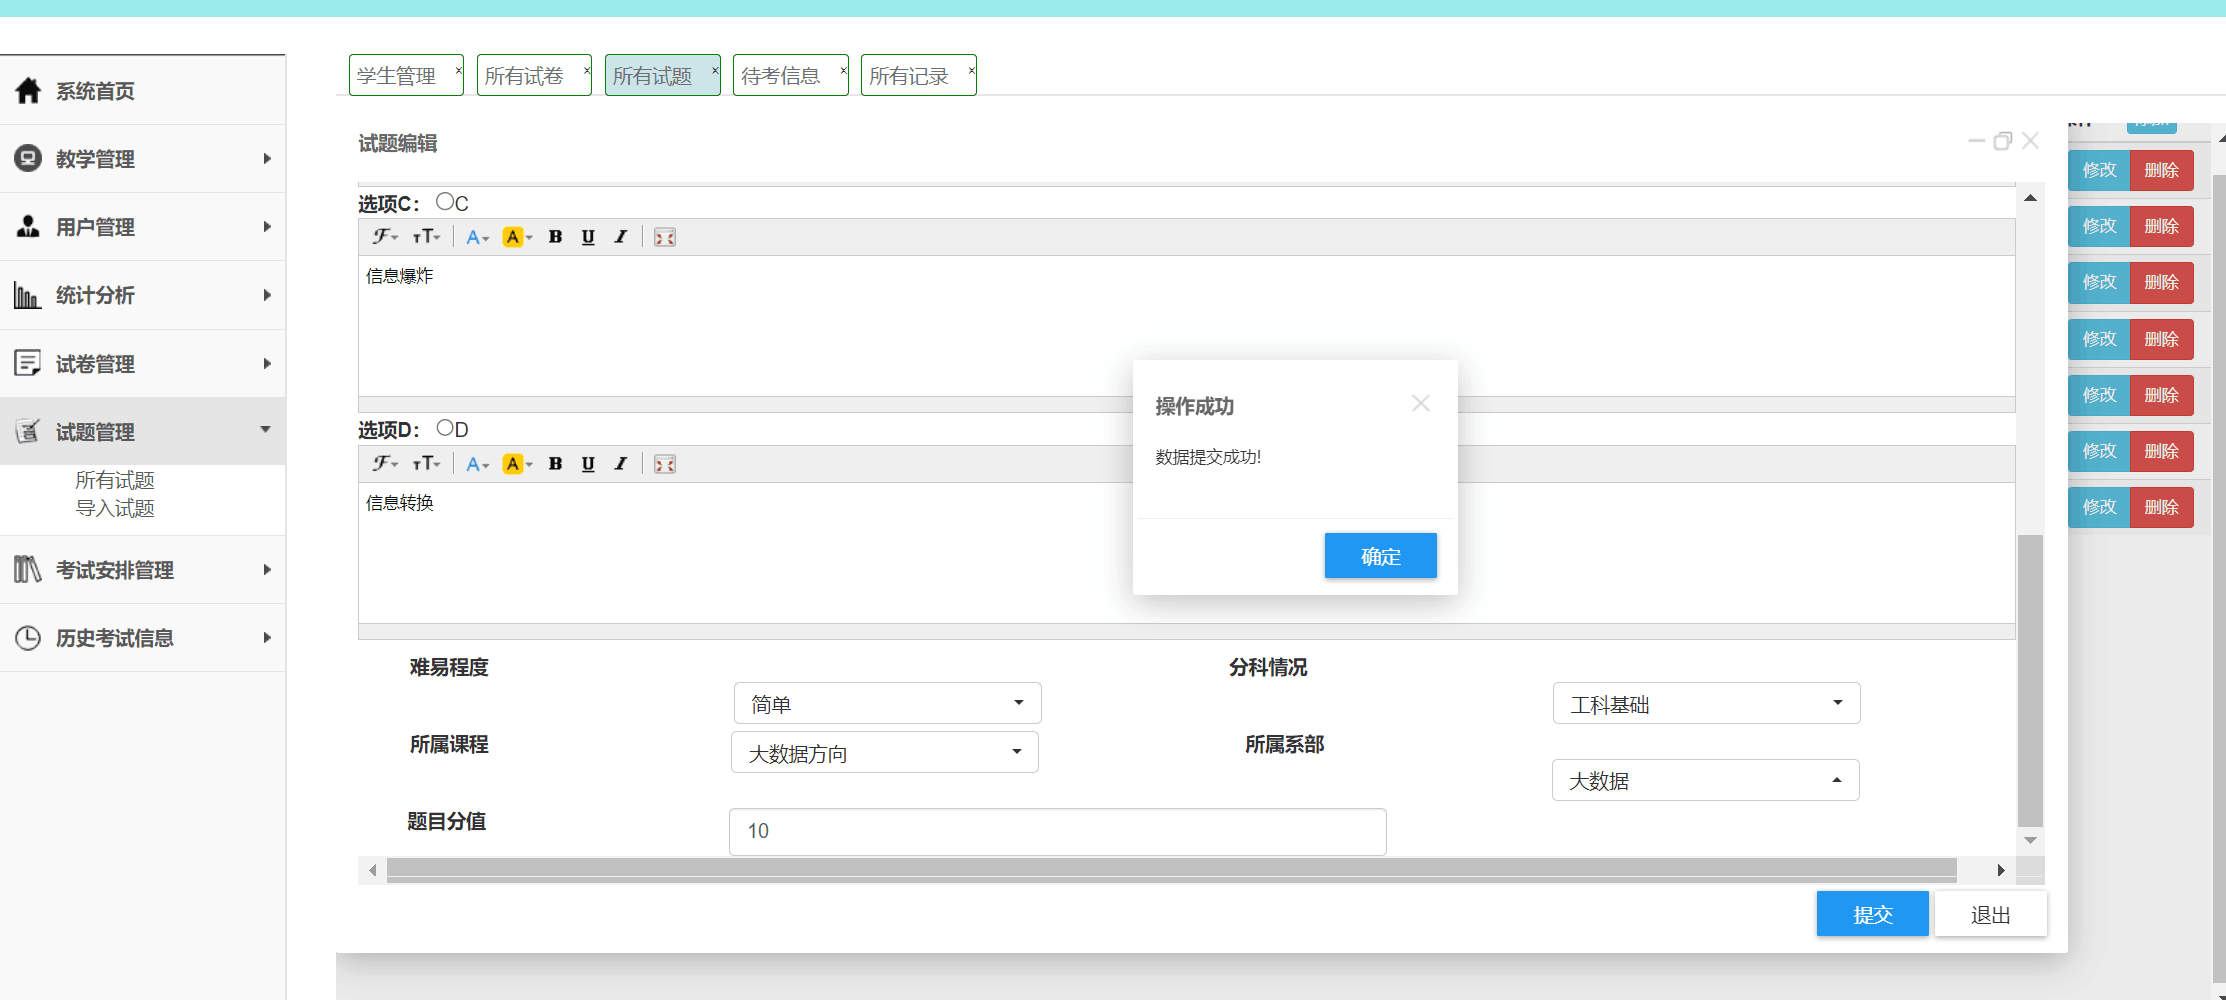Expand the 统计分析 sidebar menu
The width and height of the screenshot is (2226, 1000).
click(x=267, y=295)
